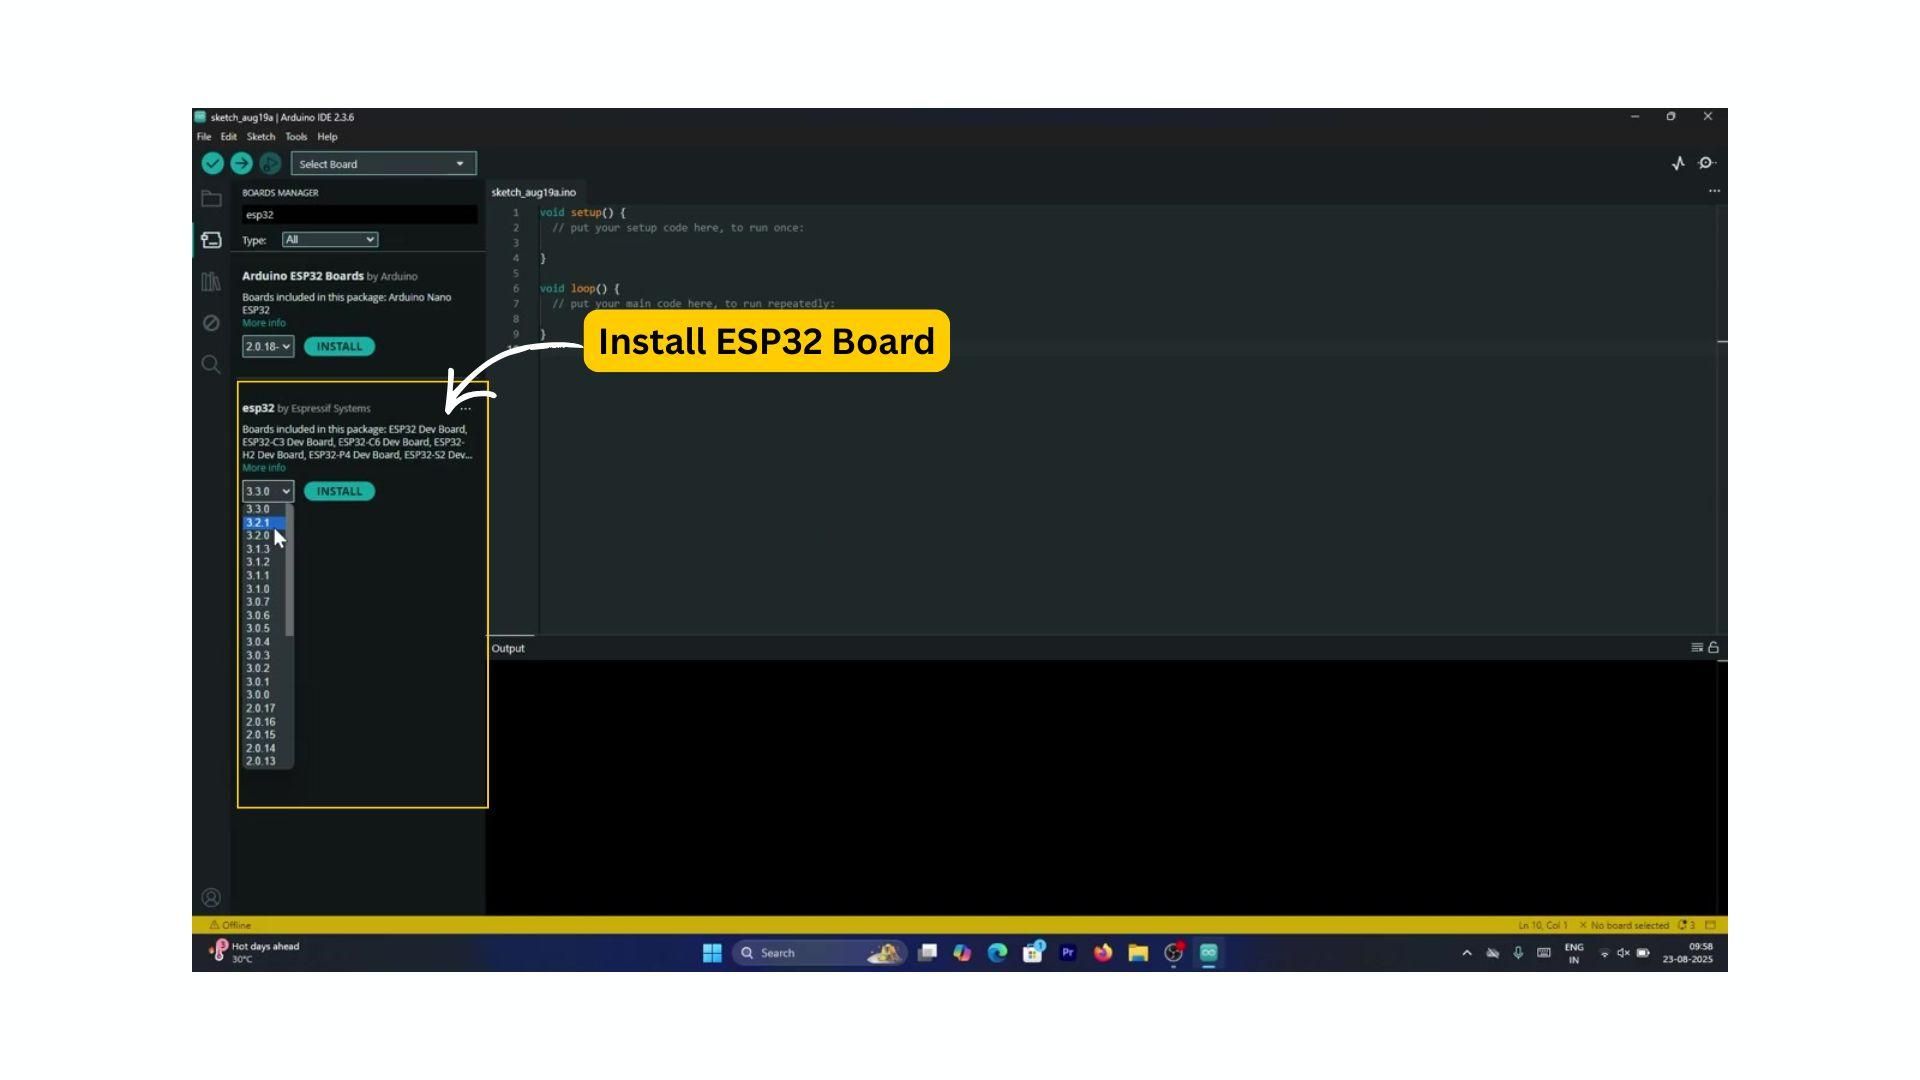The height and width of the screenshot is (1080, 1920).
Task: Install Arduino ESP32 Boards package
Action: click(339, 347)
